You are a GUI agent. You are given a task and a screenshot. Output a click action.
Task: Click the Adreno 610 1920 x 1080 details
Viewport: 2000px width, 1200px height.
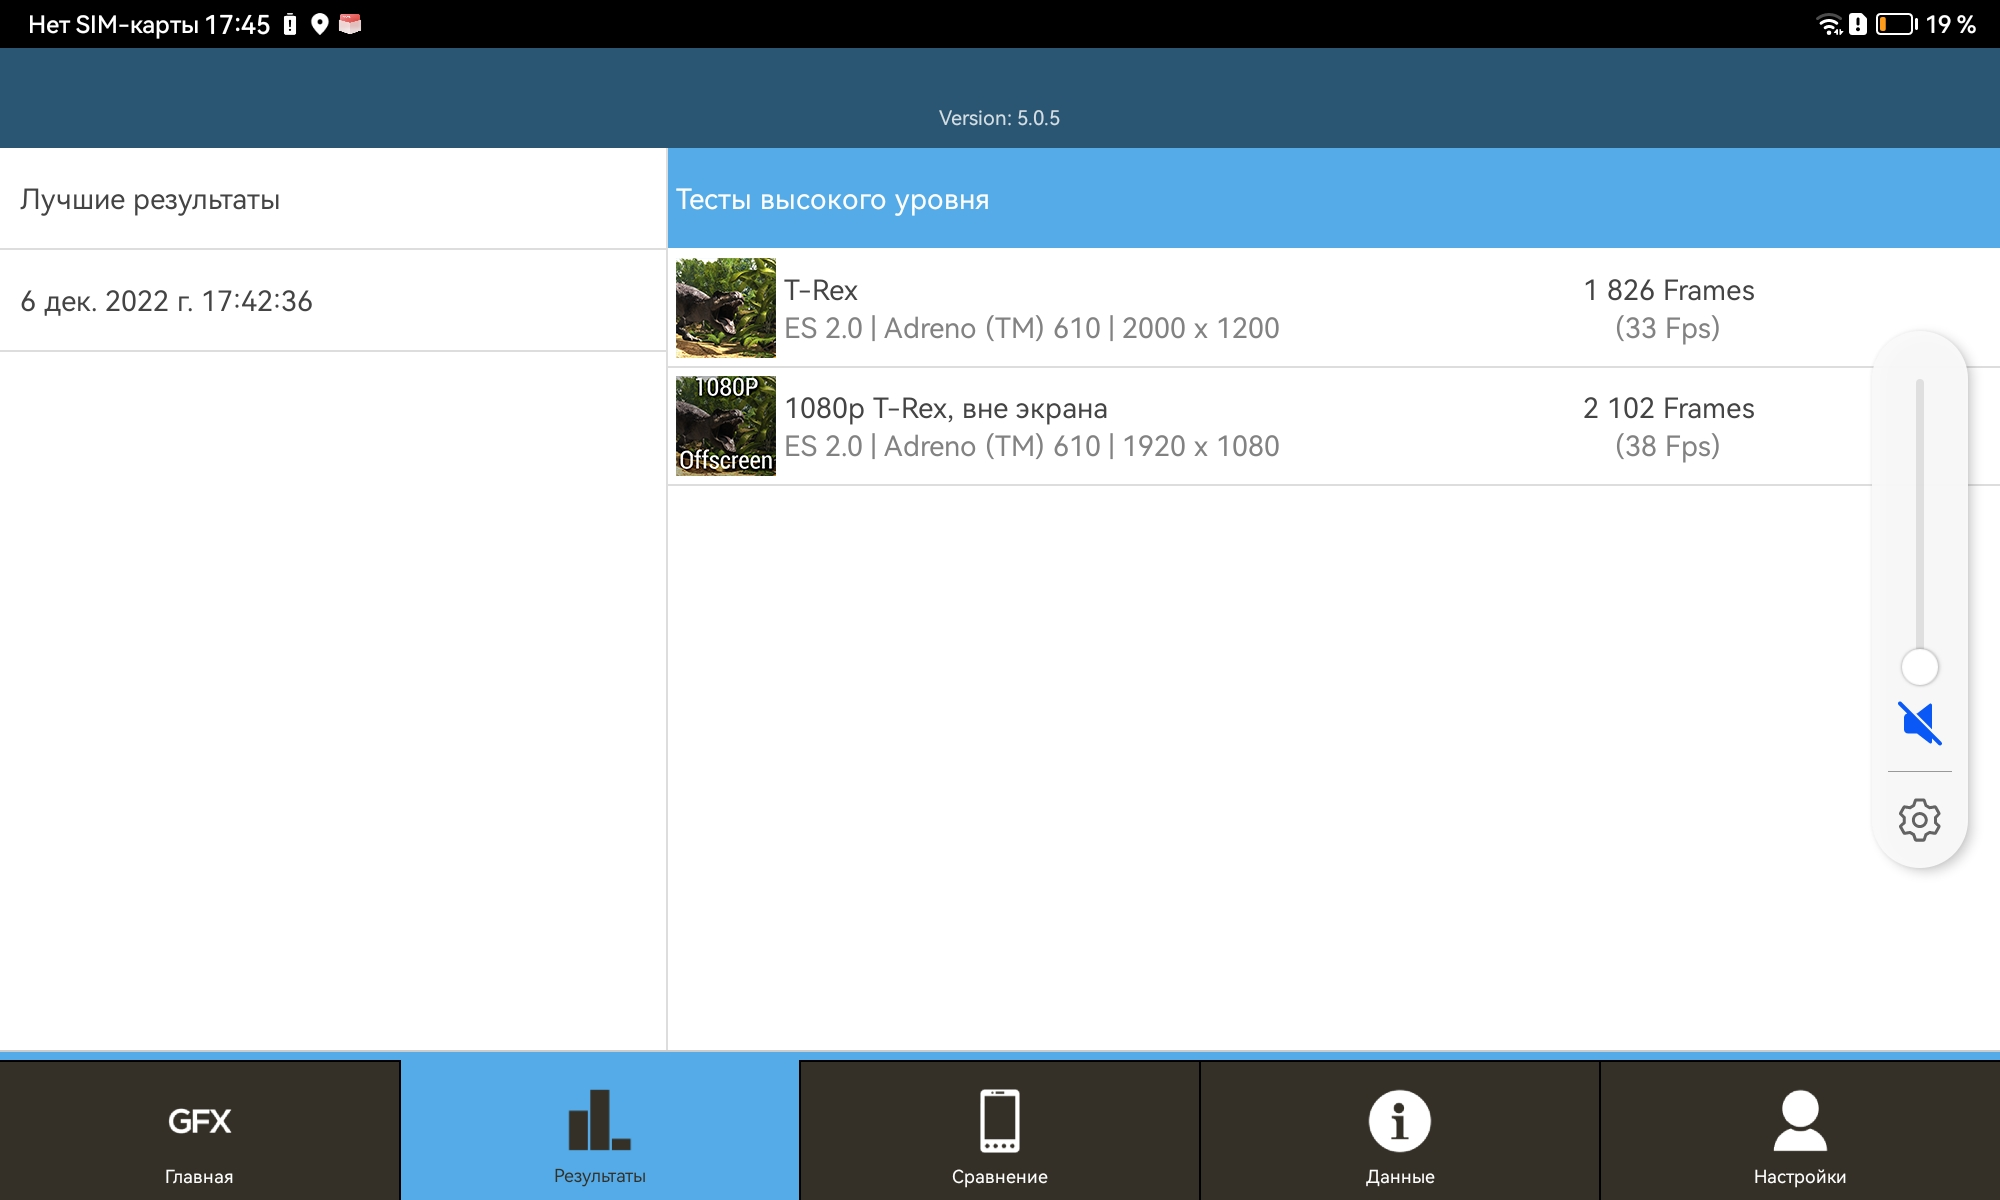[x=1032, y=446]
